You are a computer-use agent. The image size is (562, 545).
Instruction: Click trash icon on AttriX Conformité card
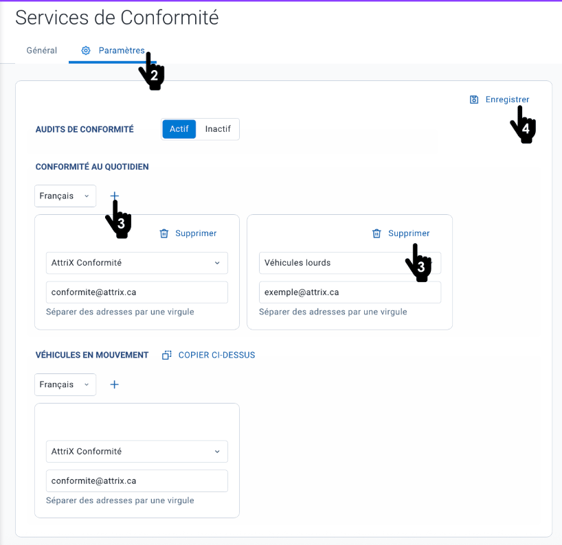click(x=164, y=234)
